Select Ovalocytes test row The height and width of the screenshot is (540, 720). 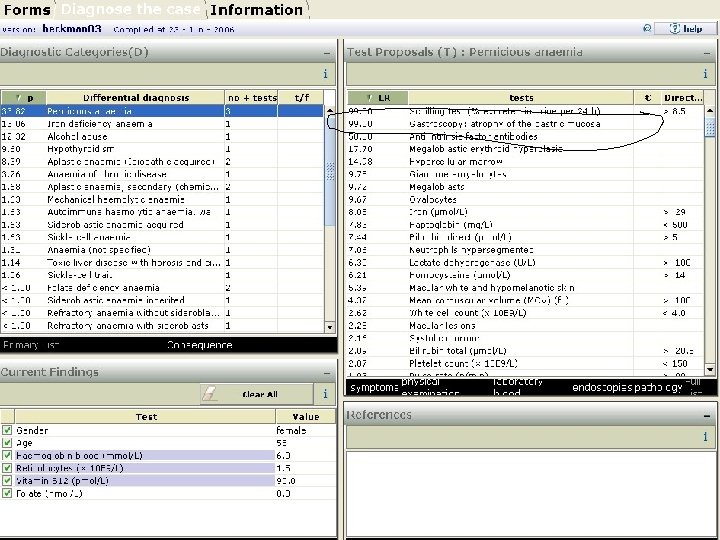tap(525, 199)
